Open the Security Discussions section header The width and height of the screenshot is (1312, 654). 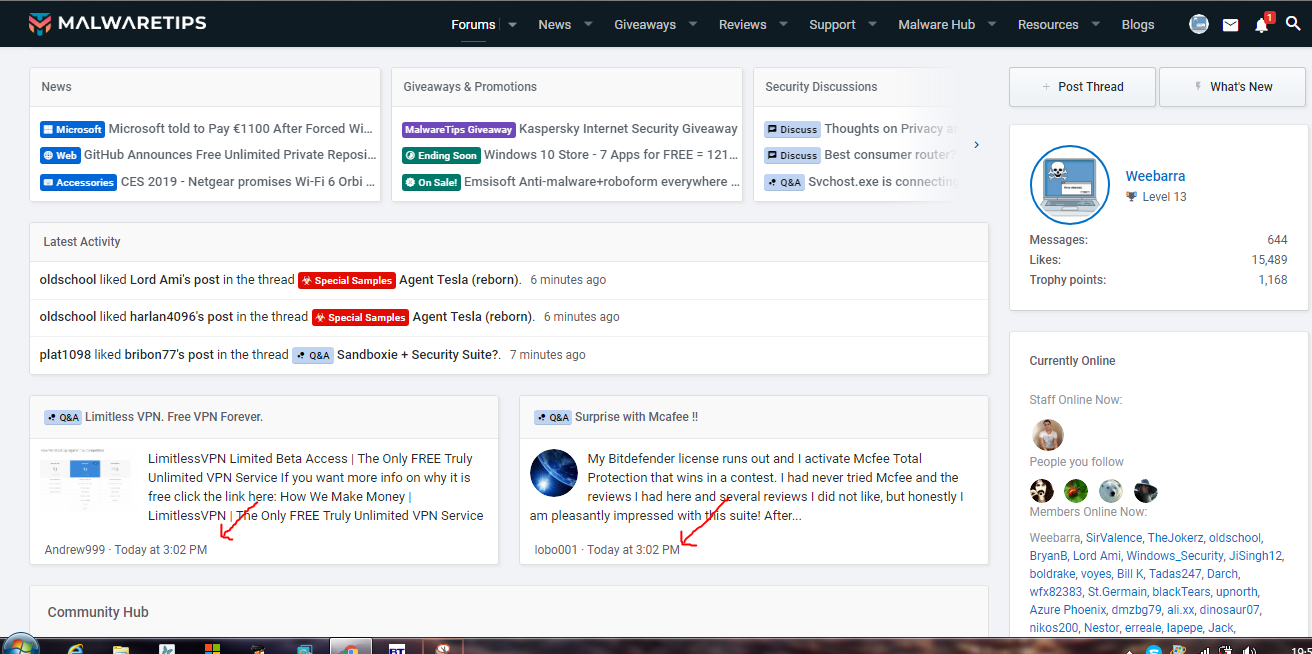point(821,87)
